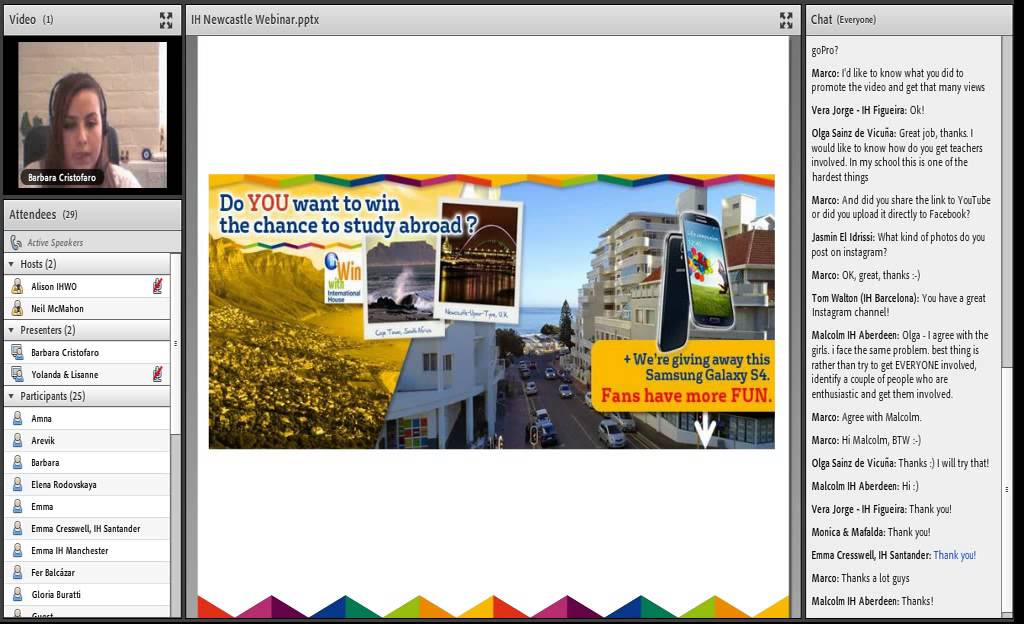The height and width of the screenshot is (624, 1024).
Task: Select participant Elena Rodovskaya
Action: (88, 484)
